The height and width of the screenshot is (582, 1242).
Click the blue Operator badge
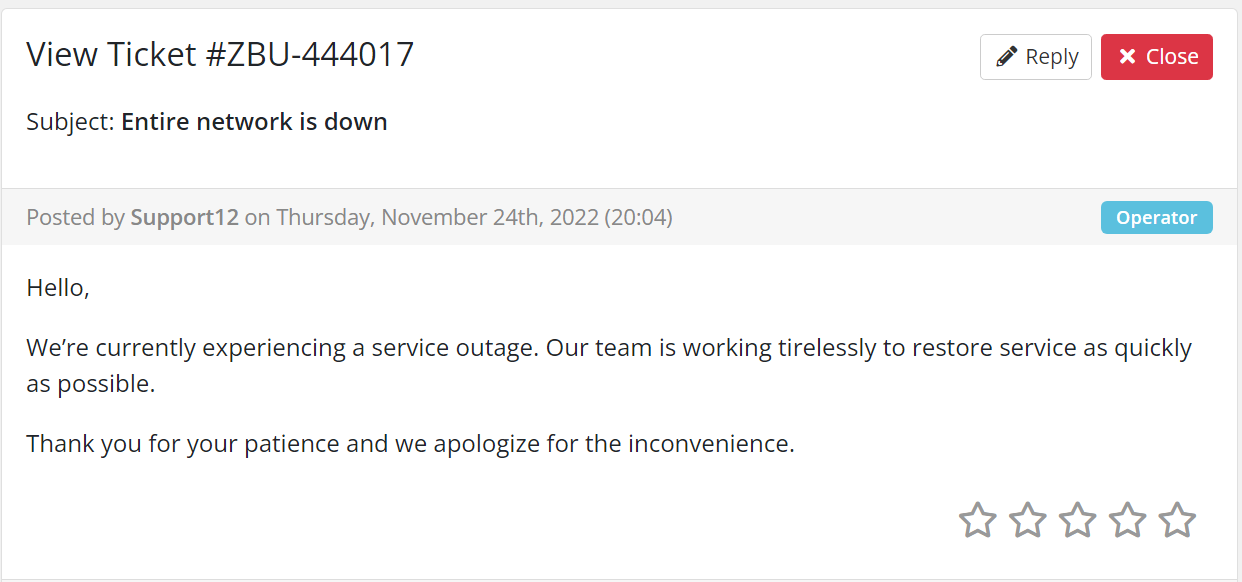point(1156,217)
